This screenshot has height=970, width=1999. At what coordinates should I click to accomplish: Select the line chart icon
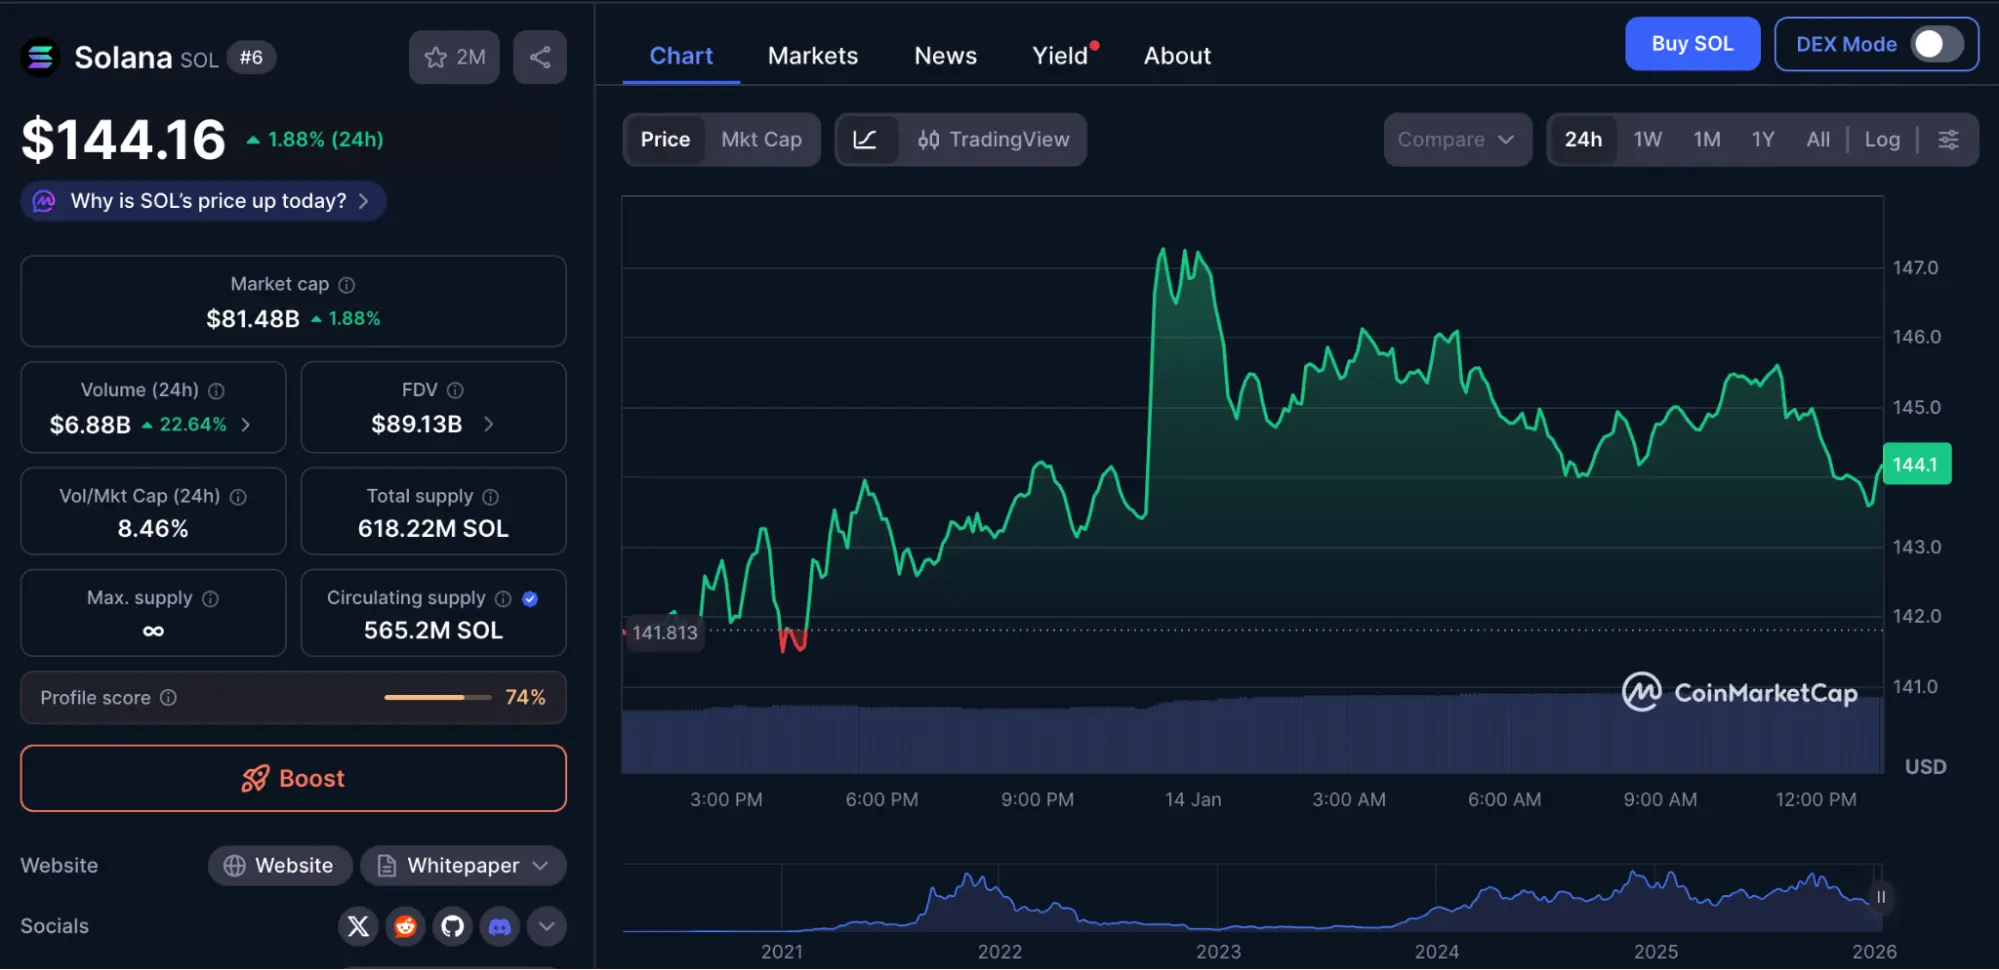(x=868, y=139)
